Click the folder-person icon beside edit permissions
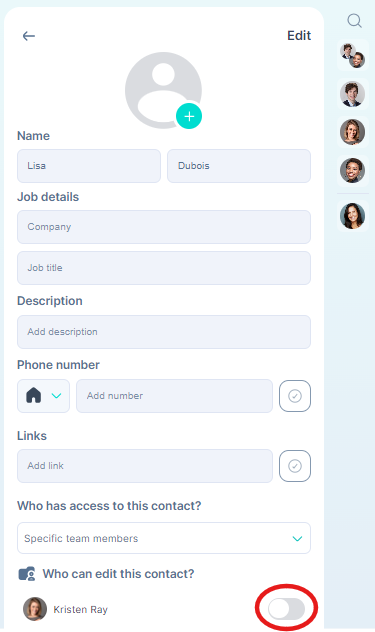The image size is (375, 632). 27,574
